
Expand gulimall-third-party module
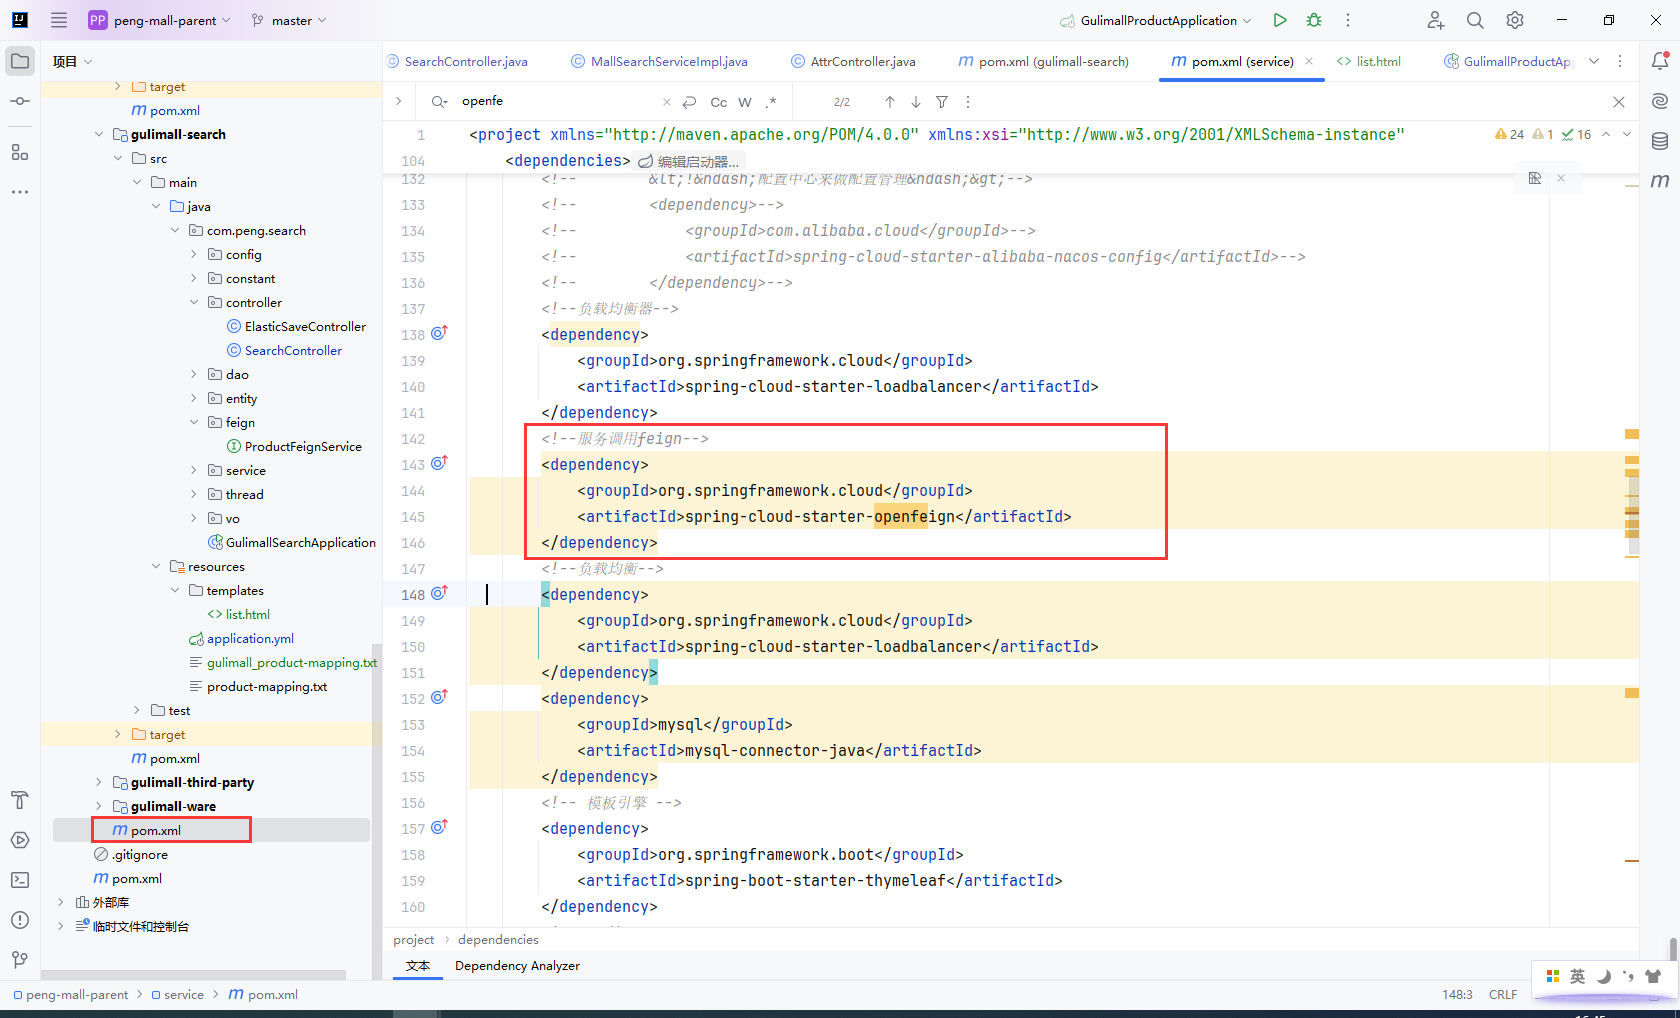point(99,782)
